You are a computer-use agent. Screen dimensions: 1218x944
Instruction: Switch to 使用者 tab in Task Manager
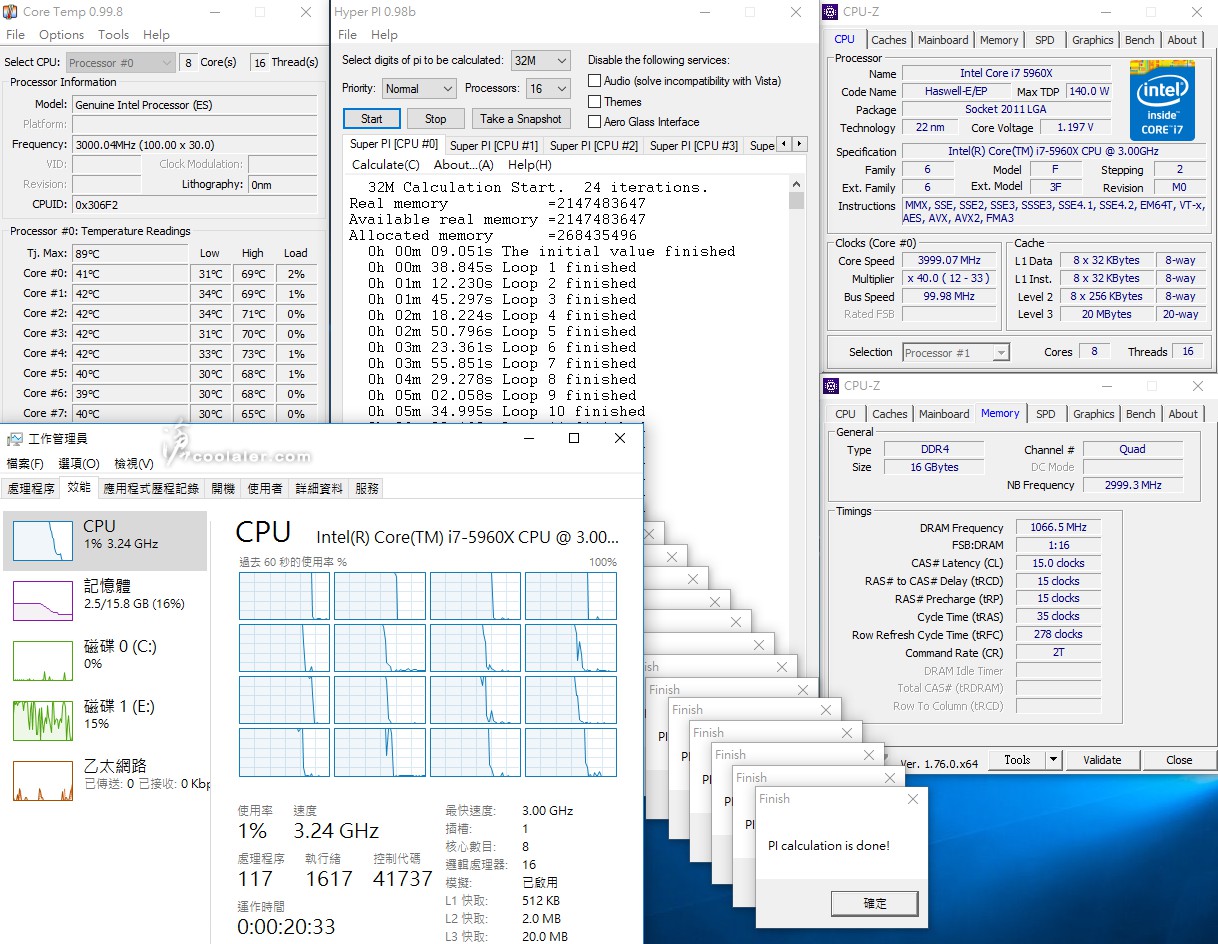(x=265, y=488)
